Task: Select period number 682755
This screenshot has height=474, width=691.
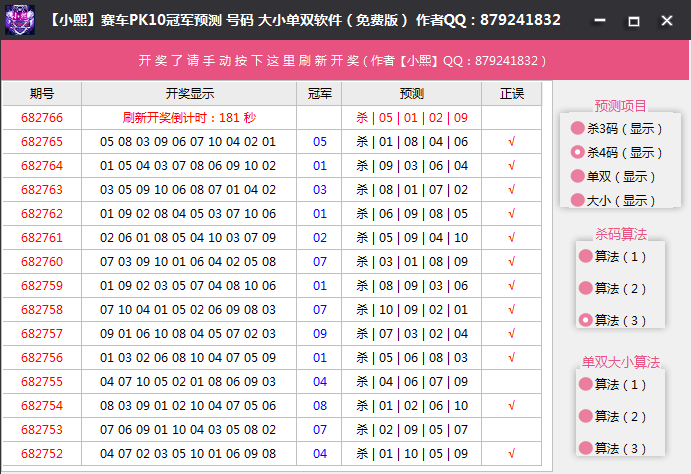Action: click(x=42, y=381)
